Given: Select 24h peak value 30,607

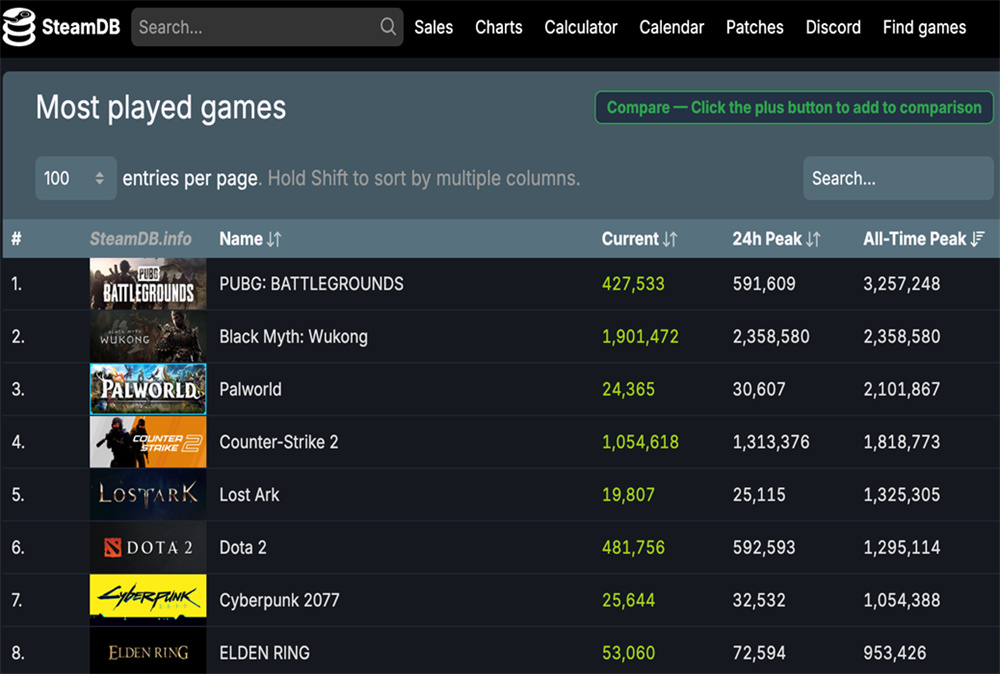Looking at the screenshot, I should click(x=759, y=389).
